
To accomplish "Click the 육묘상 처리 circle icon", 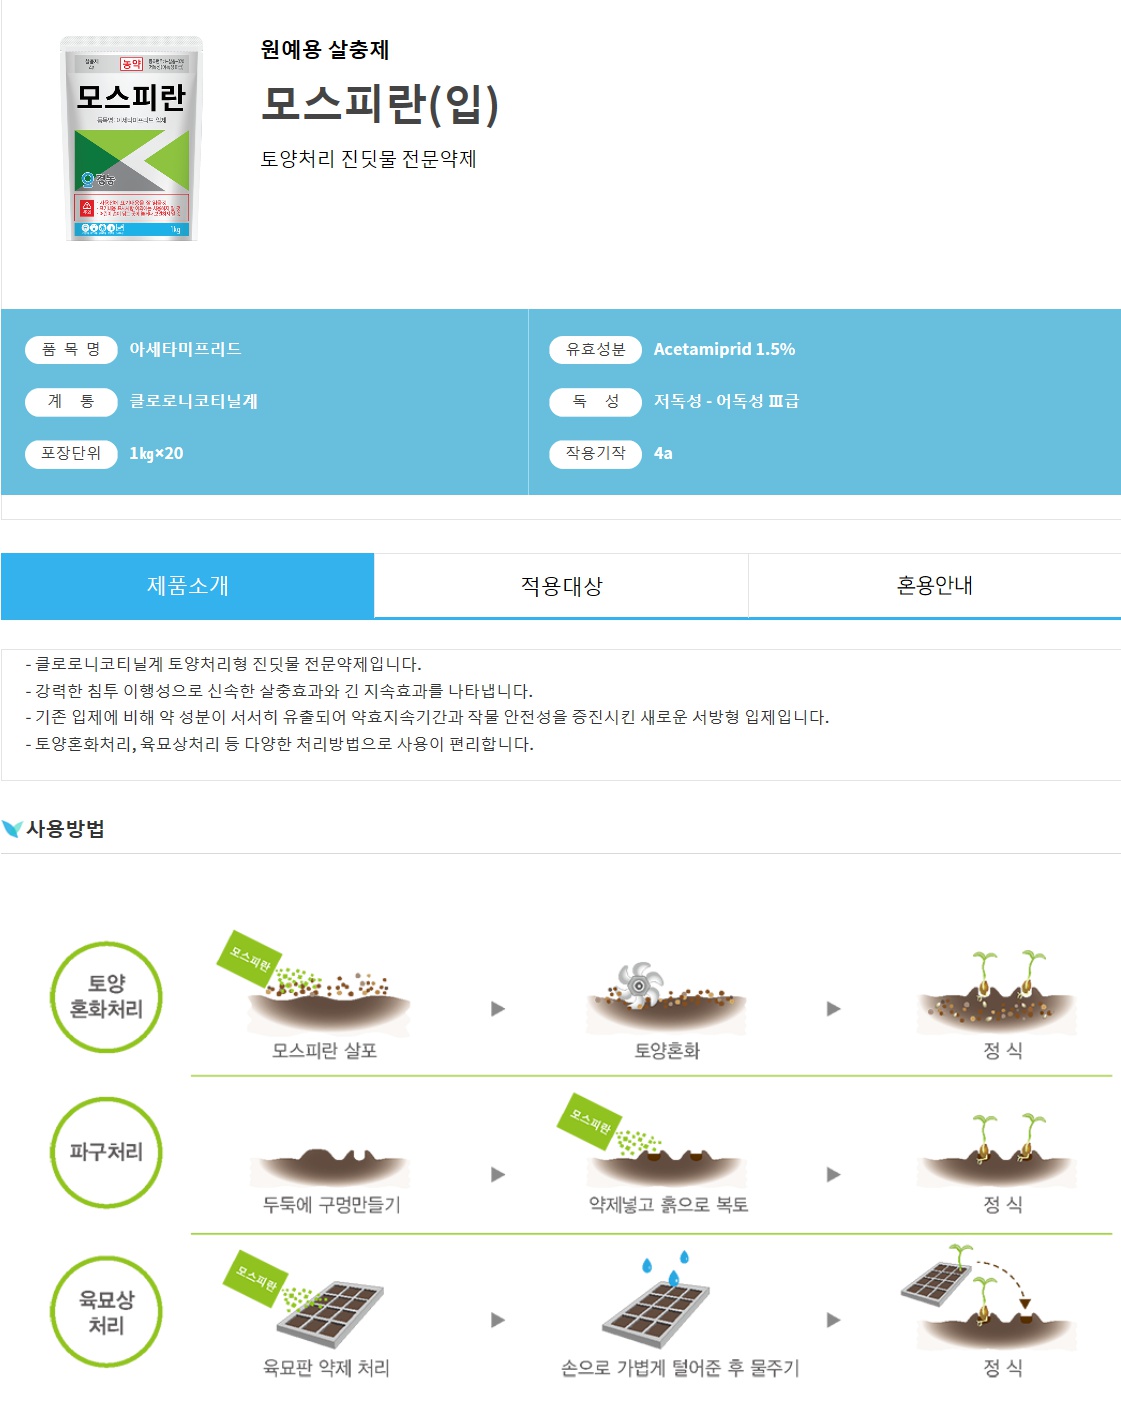I will 106,1312.
